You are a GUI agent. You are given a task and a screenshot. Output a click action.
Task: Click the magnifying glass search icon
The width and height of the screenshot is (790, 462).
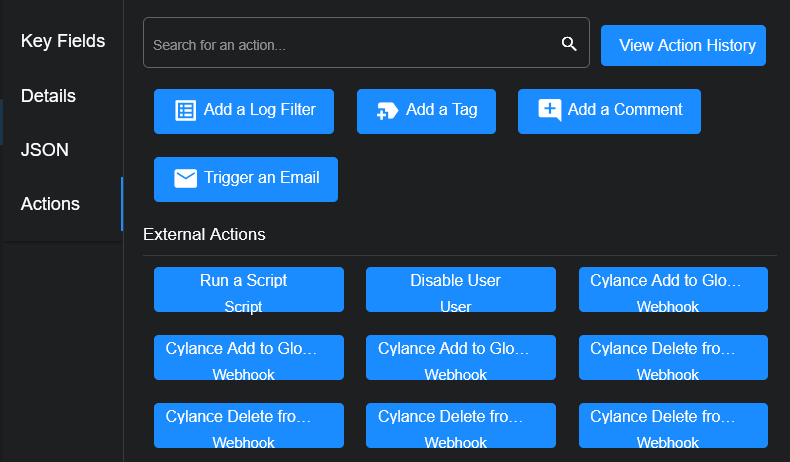(x=569, y=44)
